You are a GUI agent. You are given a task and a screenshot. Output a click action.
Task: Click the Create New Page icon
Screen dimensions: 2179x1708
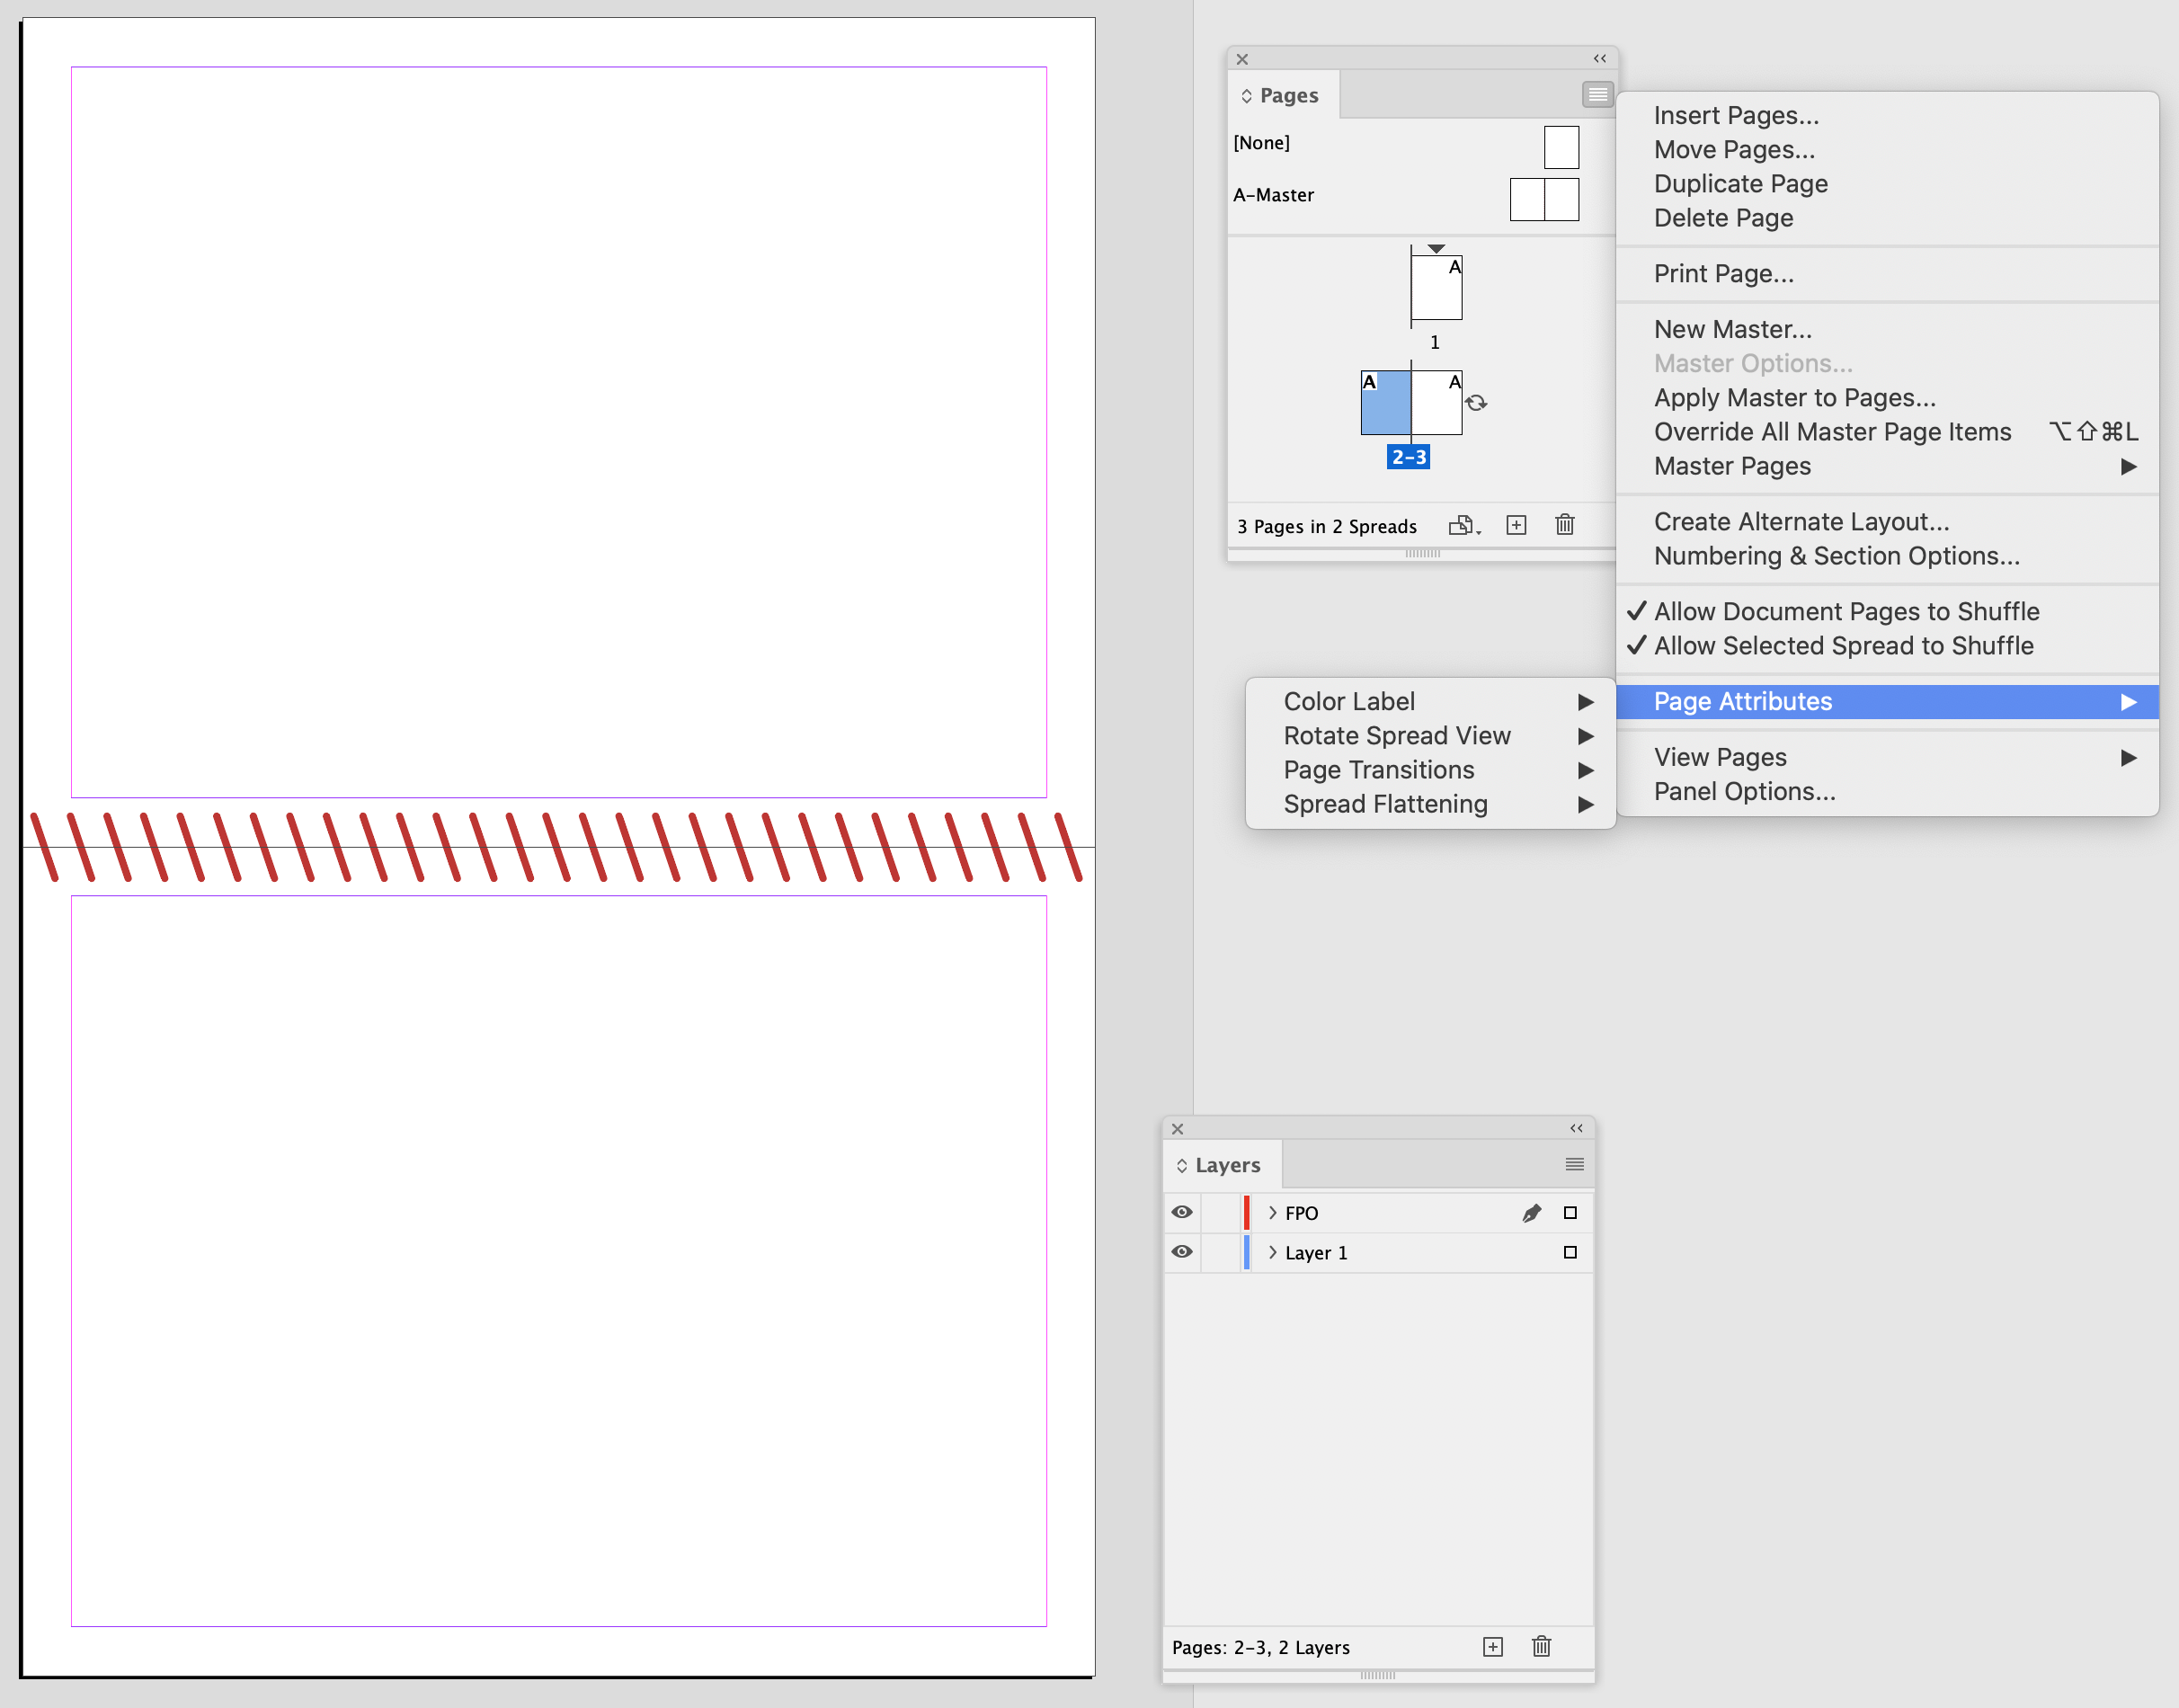(1515, 524)
